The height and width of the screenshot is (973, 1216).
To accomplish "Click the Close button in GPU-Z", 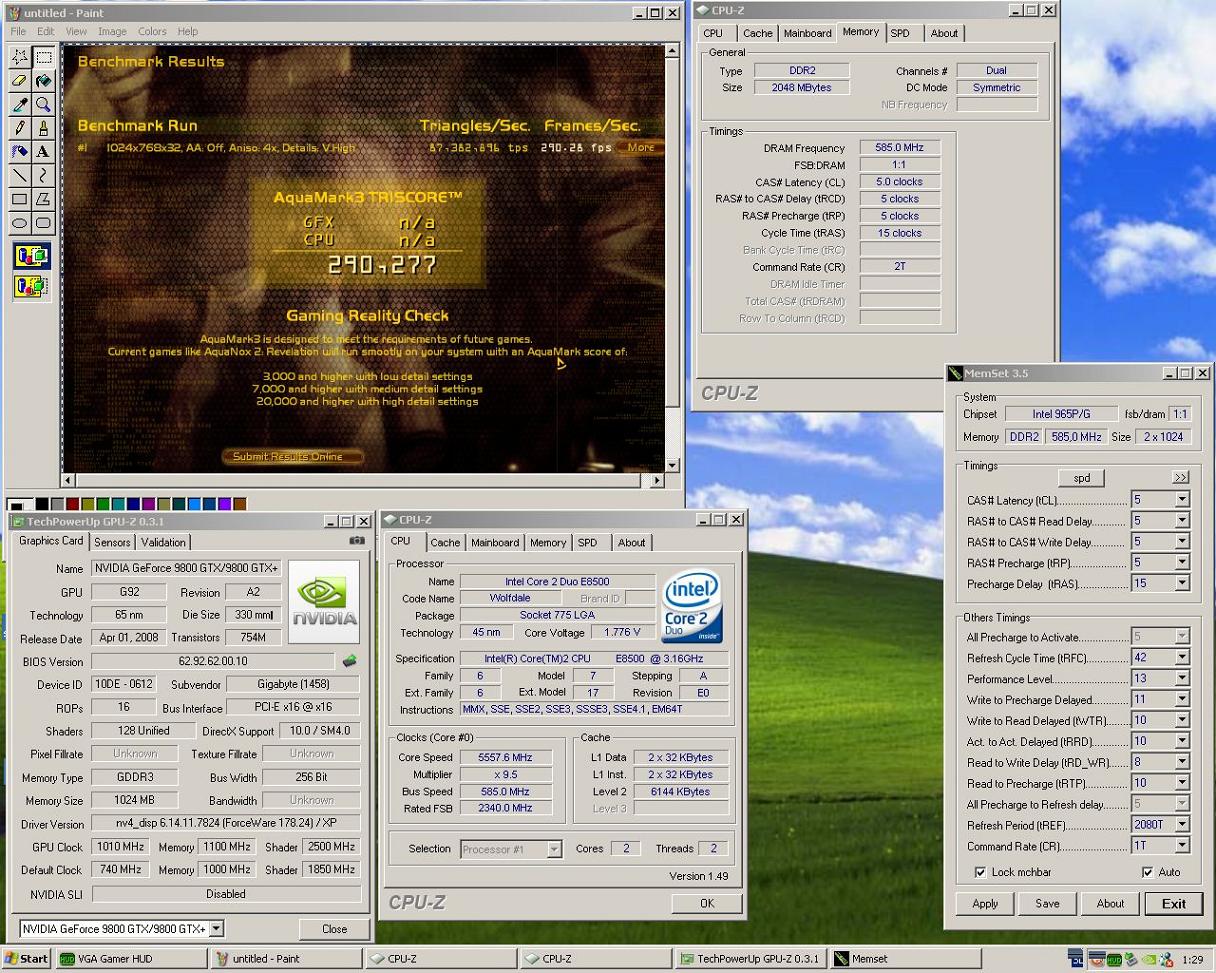I will [x=334, y=929].
